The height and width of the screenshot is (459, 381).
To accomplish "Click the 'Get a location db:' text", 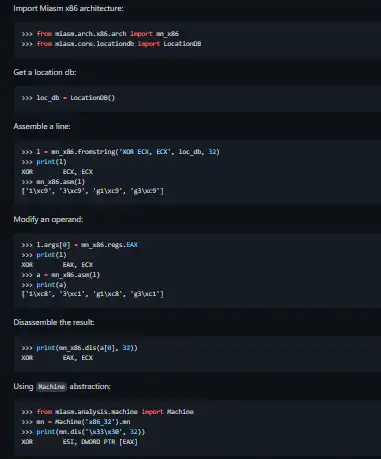I will [x=45, y=72].
